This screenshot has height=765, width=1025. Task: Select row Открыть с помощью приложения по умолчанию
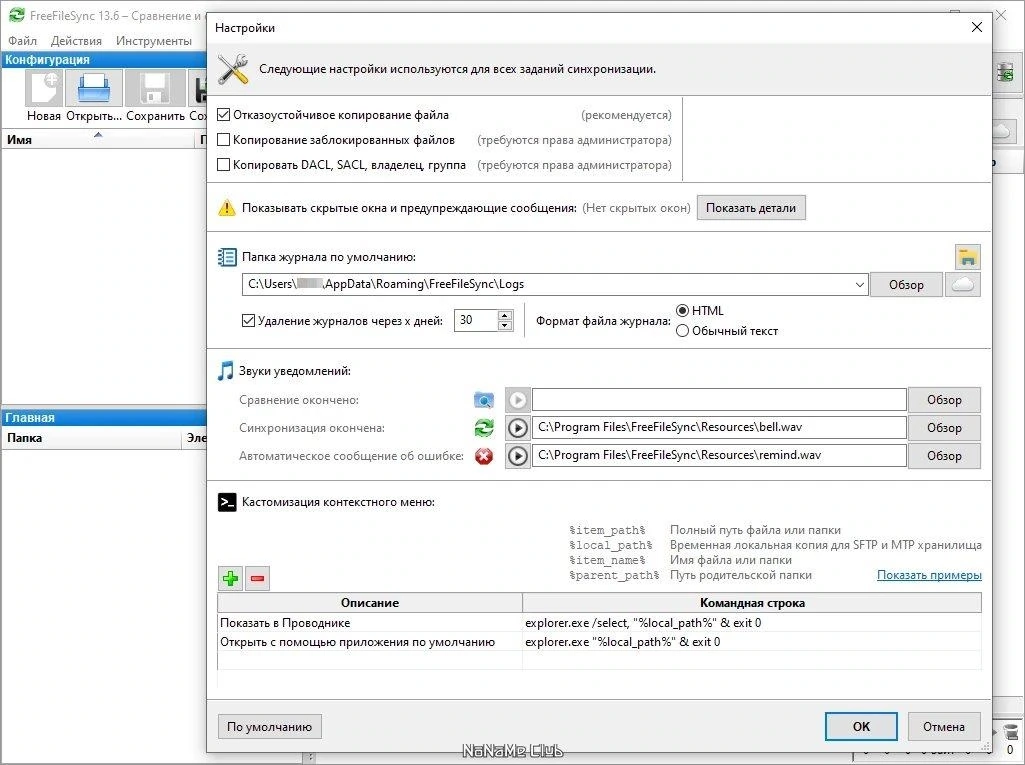click(x=370, y=641)
